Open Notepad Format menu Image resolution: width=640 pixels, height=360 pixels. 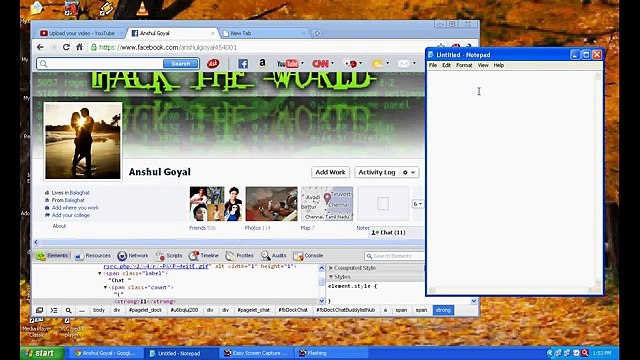point(464,65)
